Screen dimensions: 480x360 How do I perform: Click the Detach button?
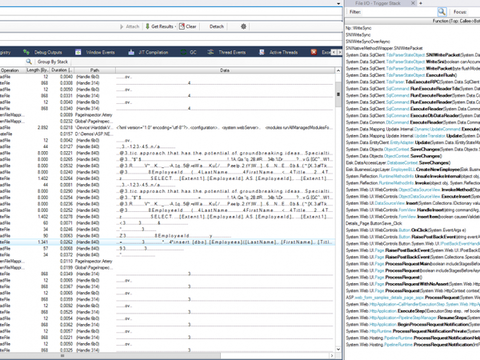pyautogui.click(x=216, y=26)
